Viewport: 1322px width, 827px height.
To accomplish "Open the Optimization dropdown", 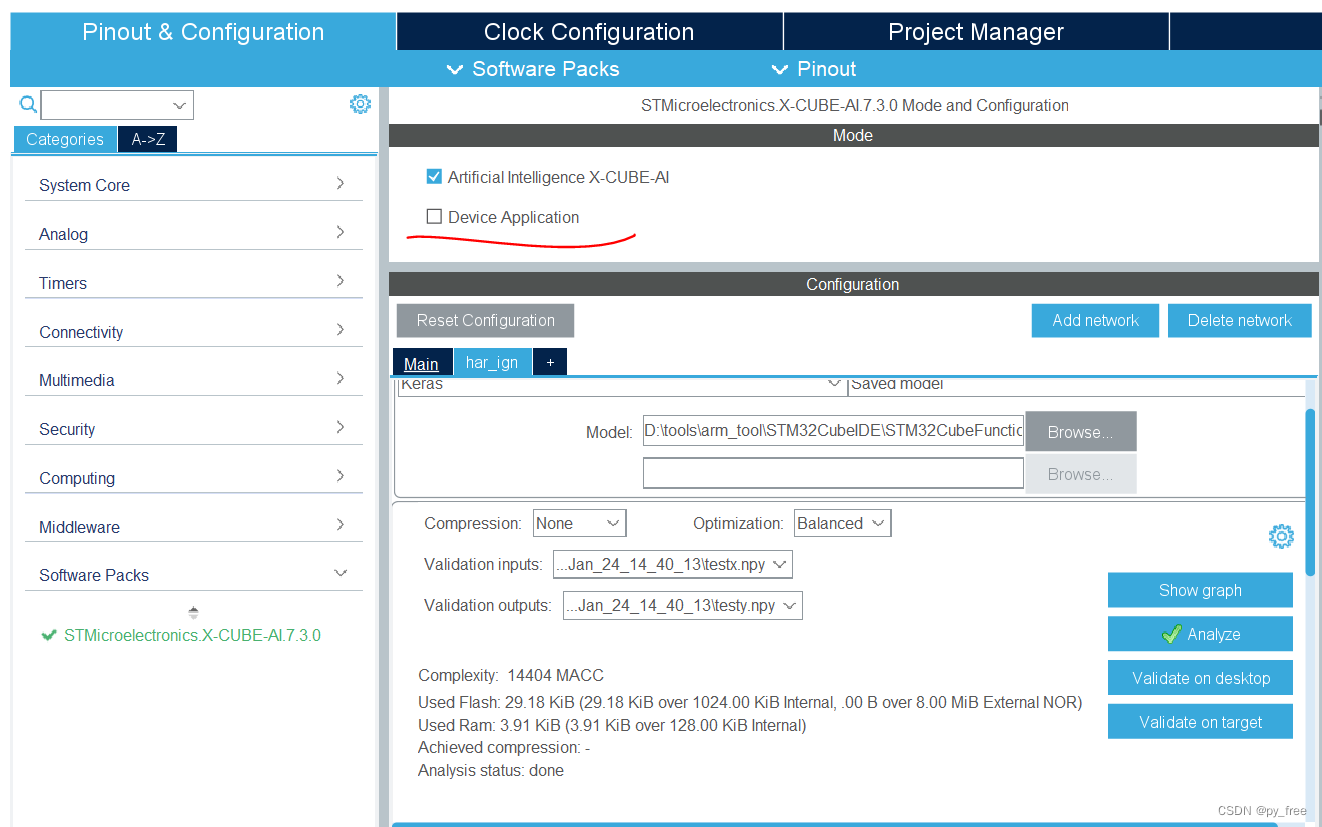I will pos(843,523).
